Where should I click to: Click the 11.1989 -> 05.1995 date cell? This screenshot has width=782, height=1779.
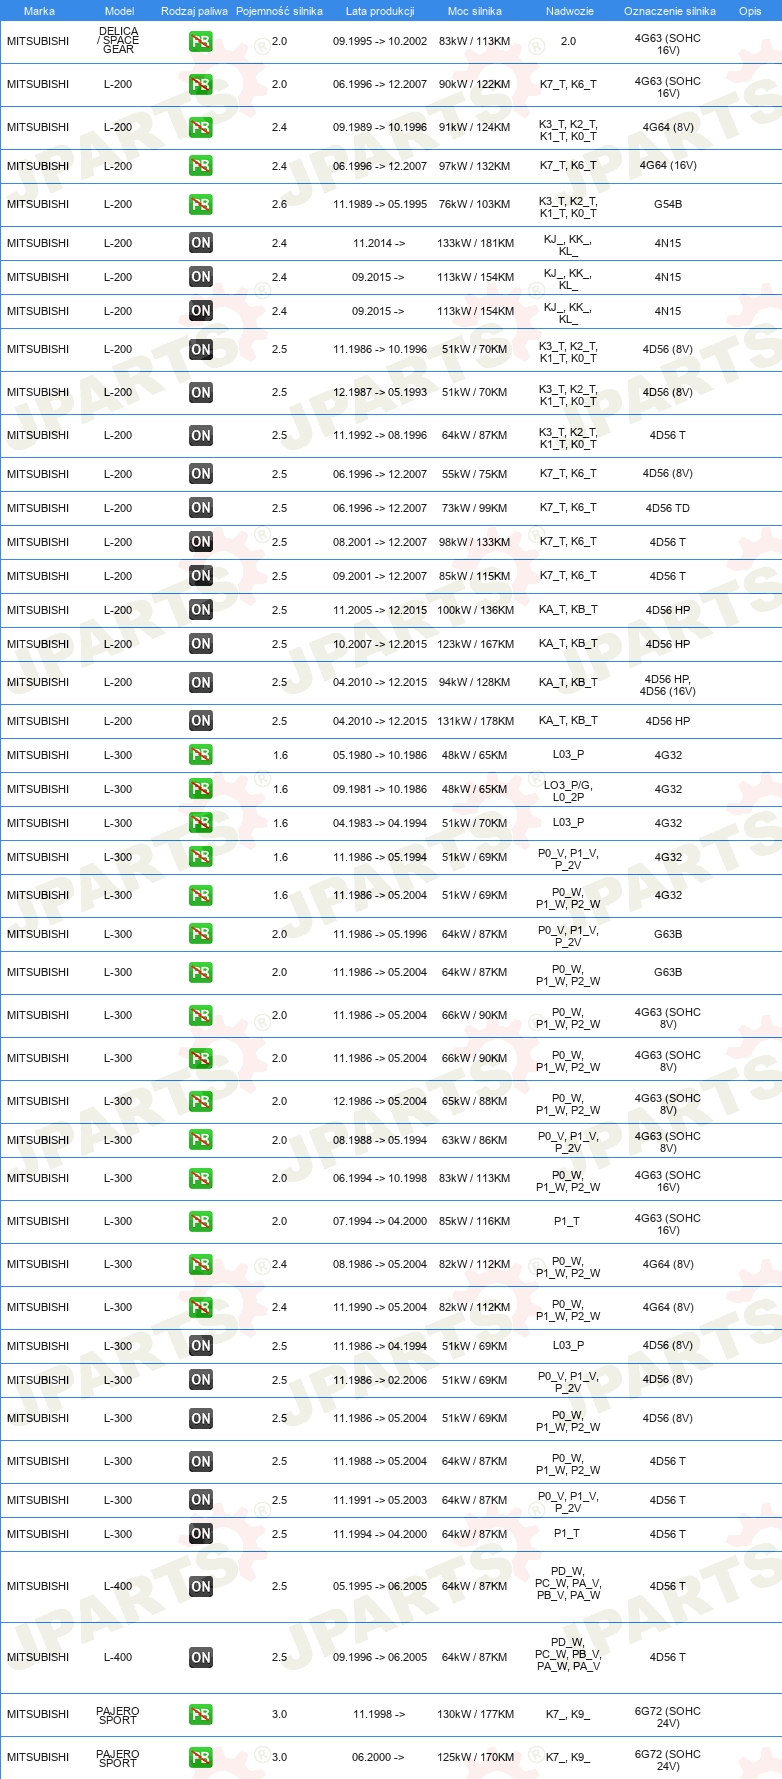click(380, 204)
